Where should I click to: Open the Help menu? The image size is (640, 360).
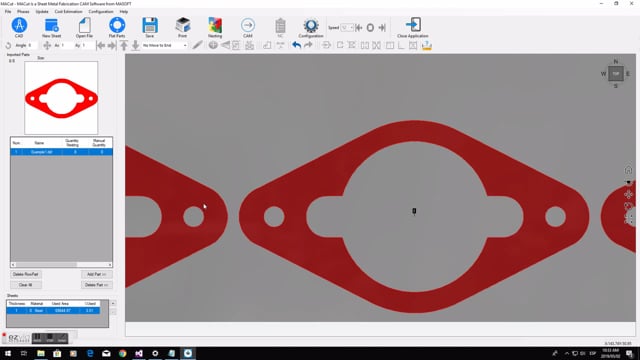tap(124, 11)
